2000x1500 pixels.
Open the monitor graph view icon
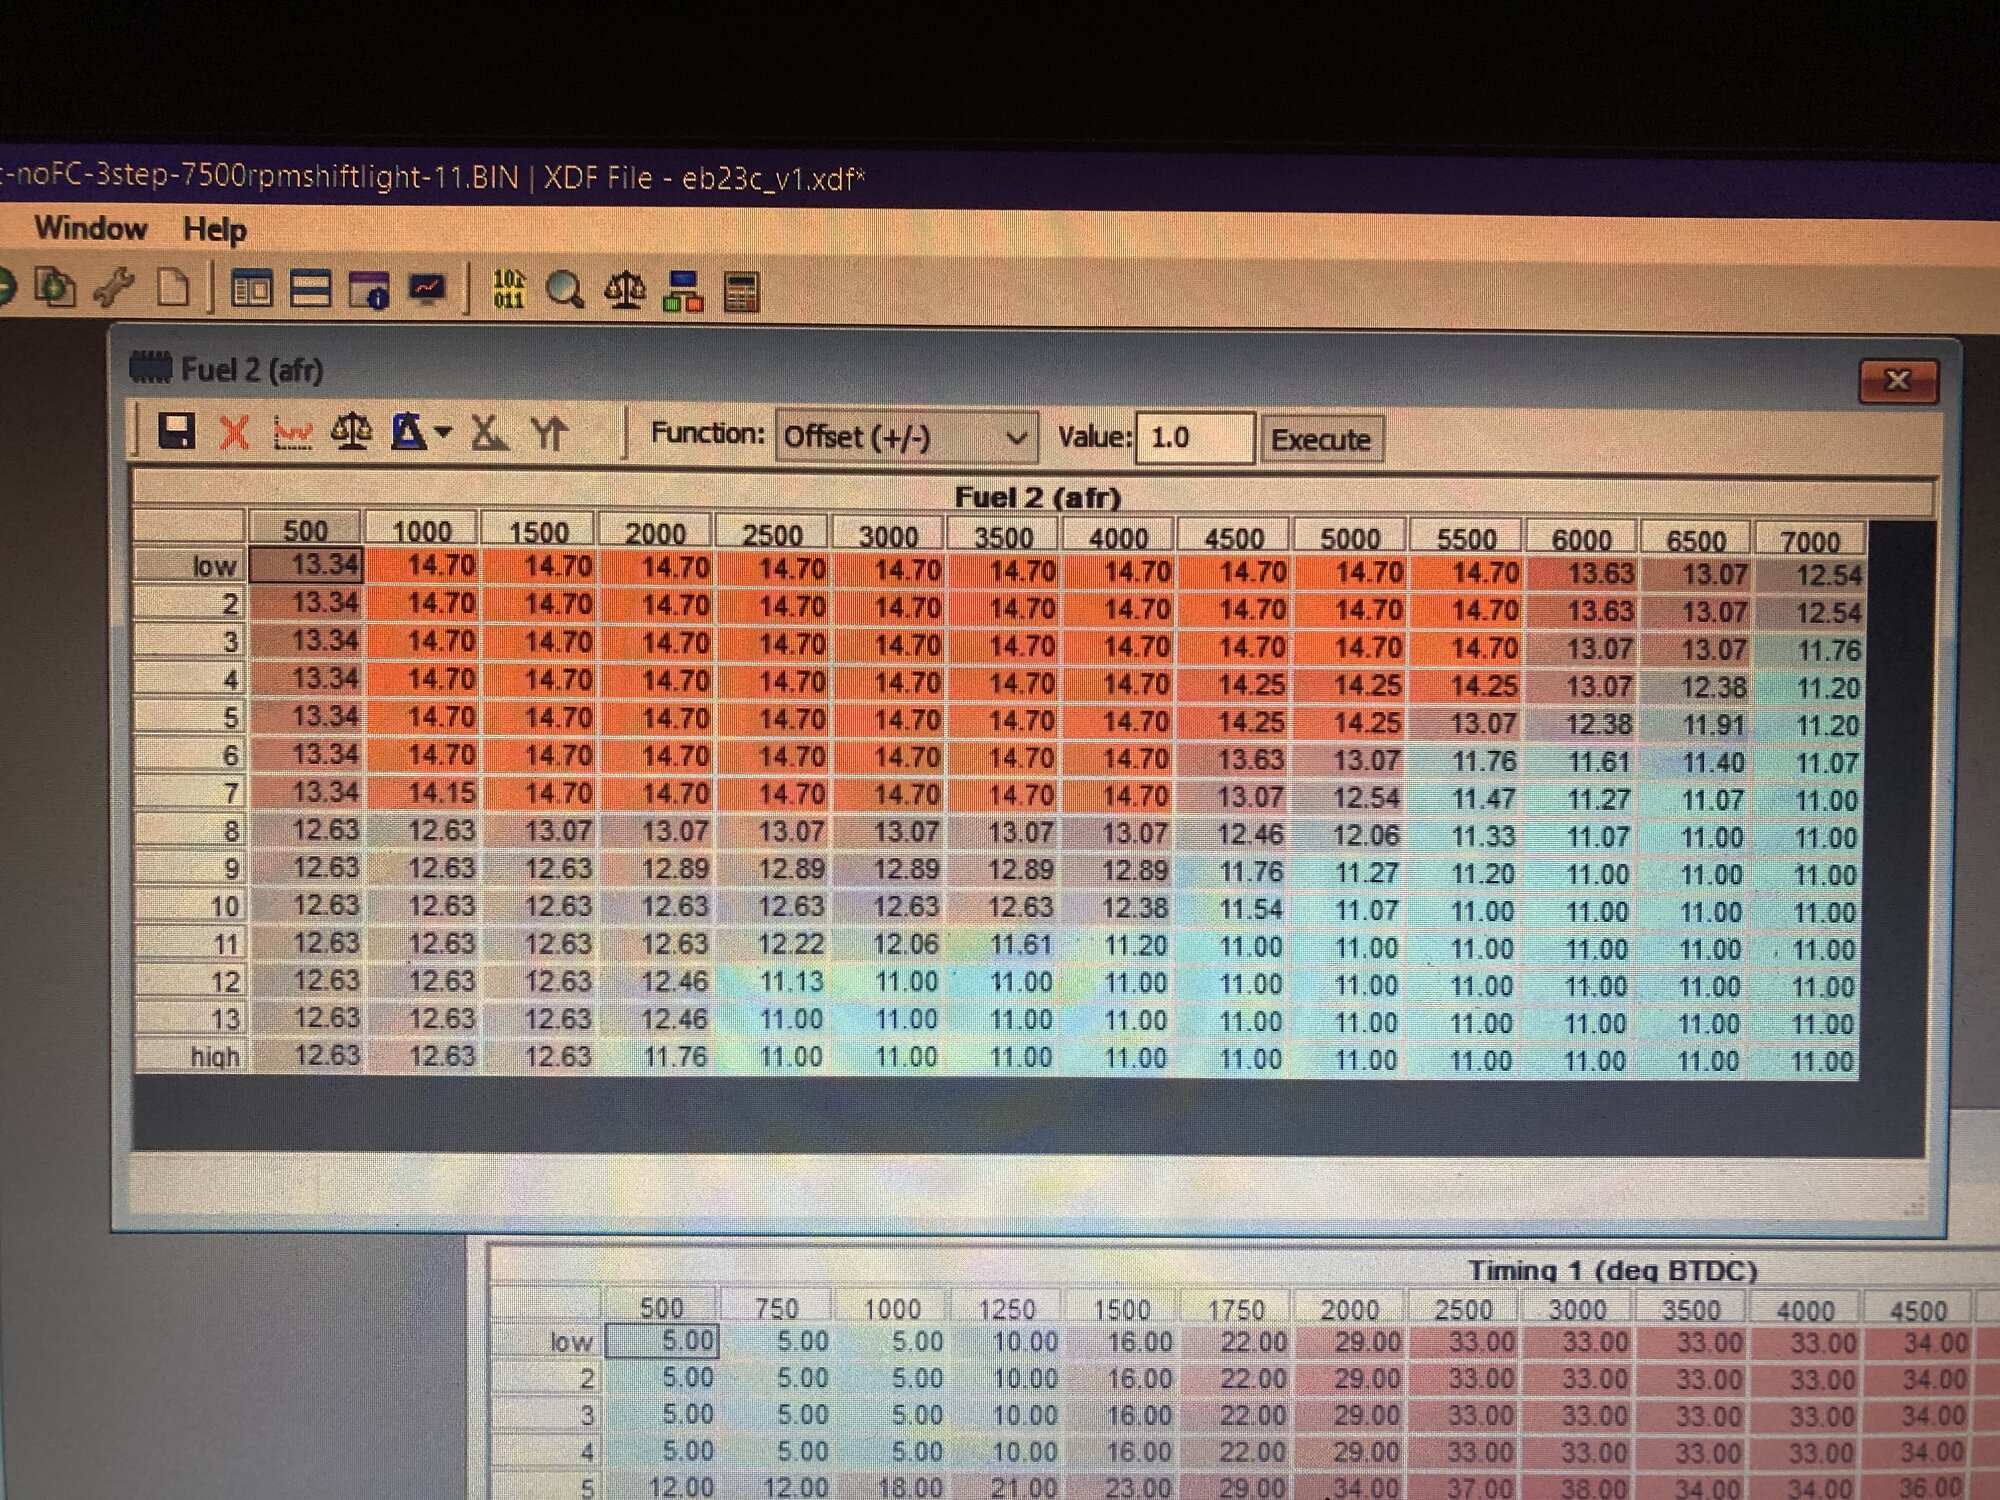click(428, 290)
